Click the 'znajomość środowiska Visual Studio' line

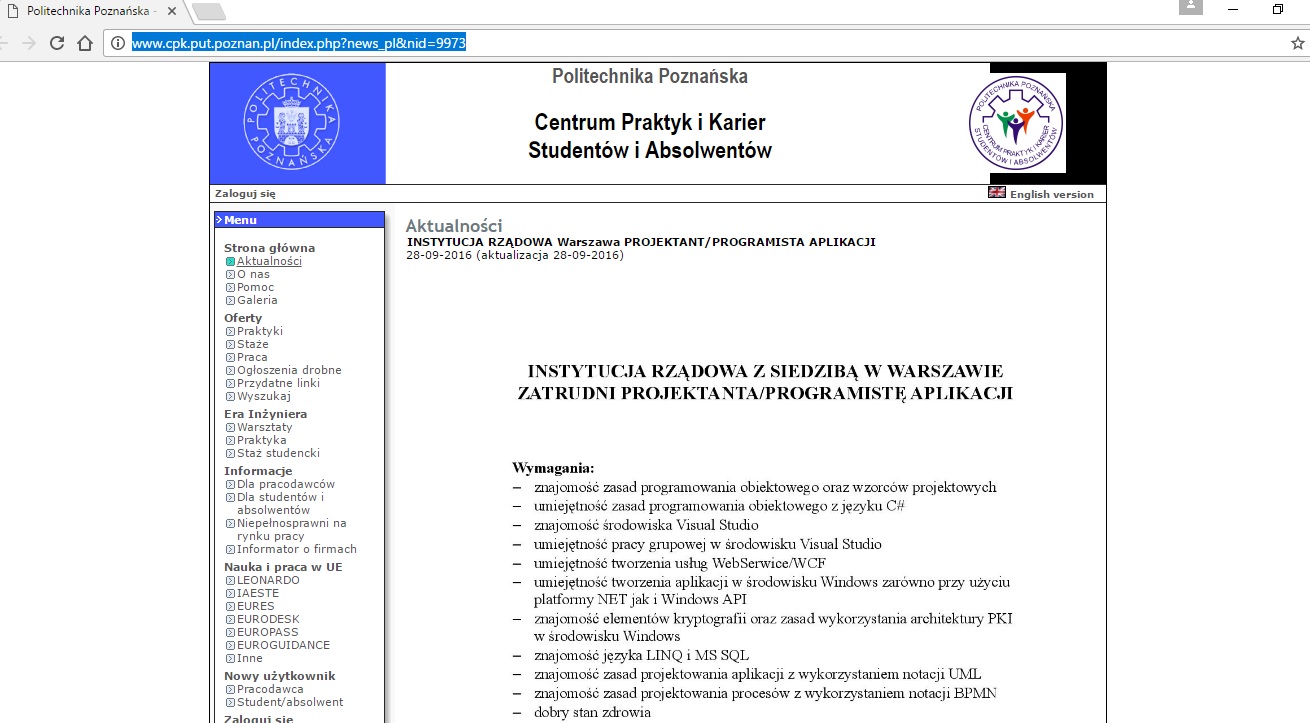pyautogui.click(x=646, y=525)
